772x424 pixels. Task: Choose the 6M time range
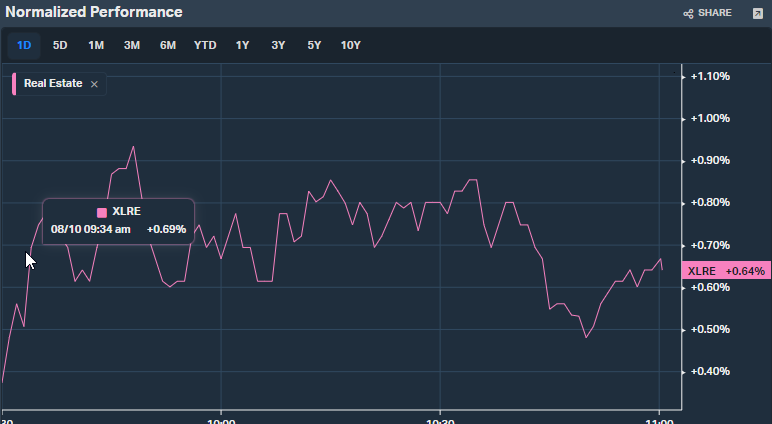click(x=168, y=45)
